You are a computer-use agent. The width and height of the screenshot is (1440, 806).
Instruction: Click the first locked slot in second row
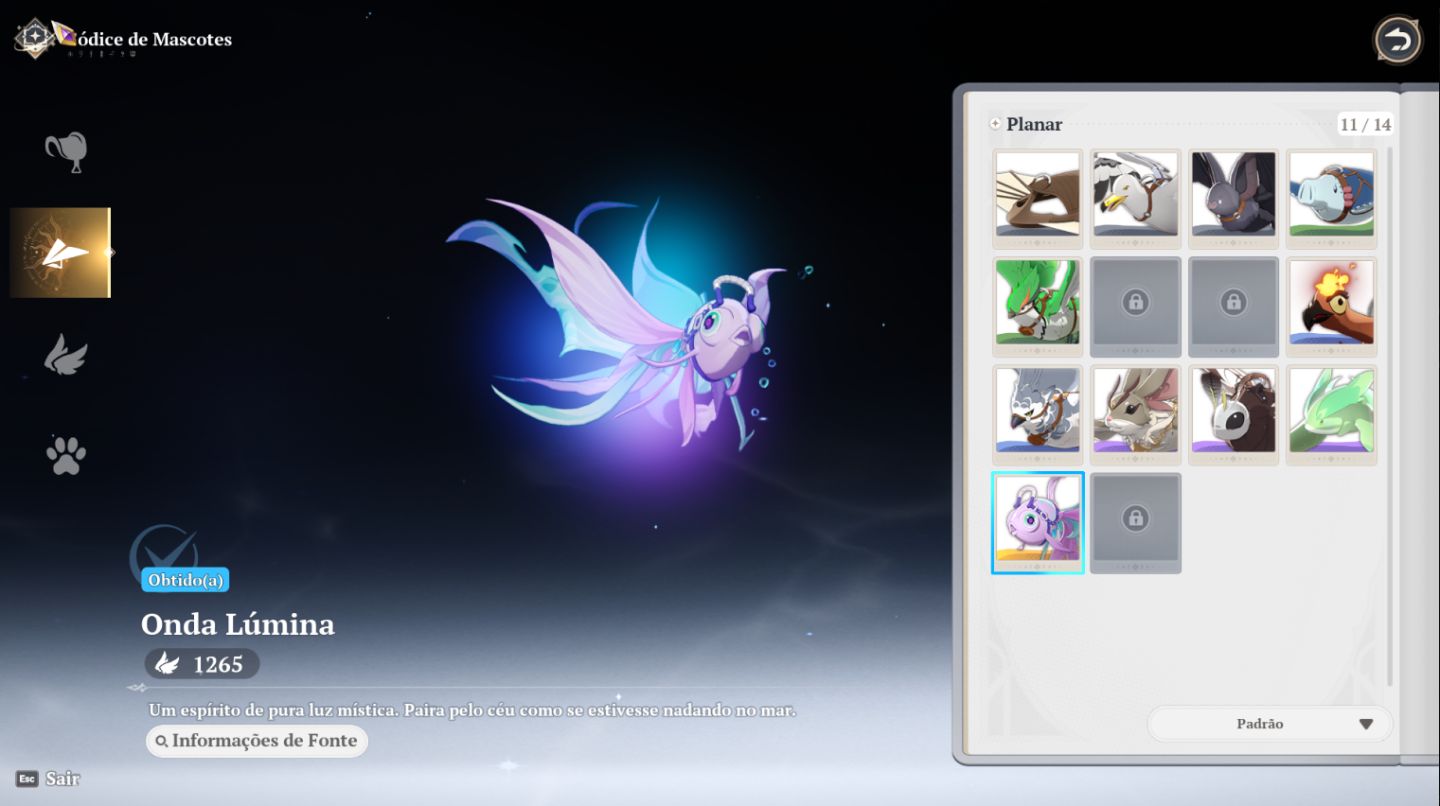click(x=1135, y=307)
